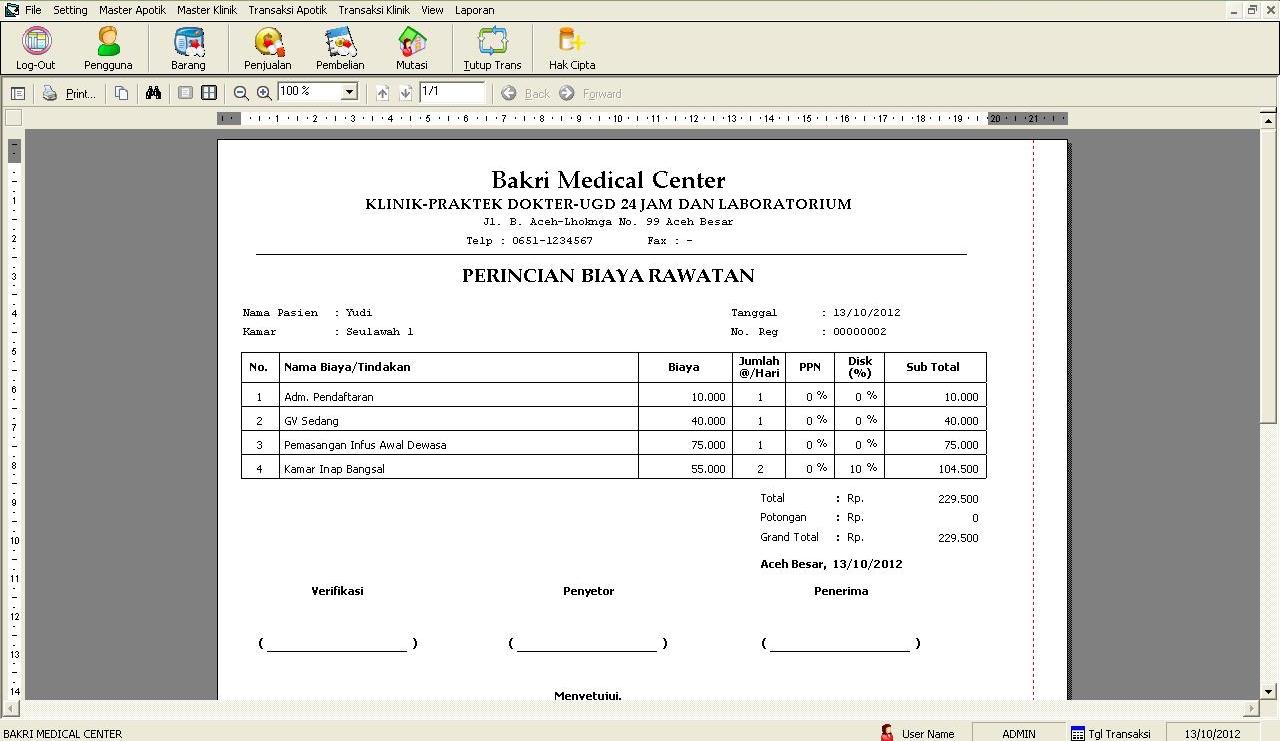Image resolution: width=1280 pixels, height=741 pixels.
Task: Open the View menu
Action: pyautogui.click(x=432, y=10)
